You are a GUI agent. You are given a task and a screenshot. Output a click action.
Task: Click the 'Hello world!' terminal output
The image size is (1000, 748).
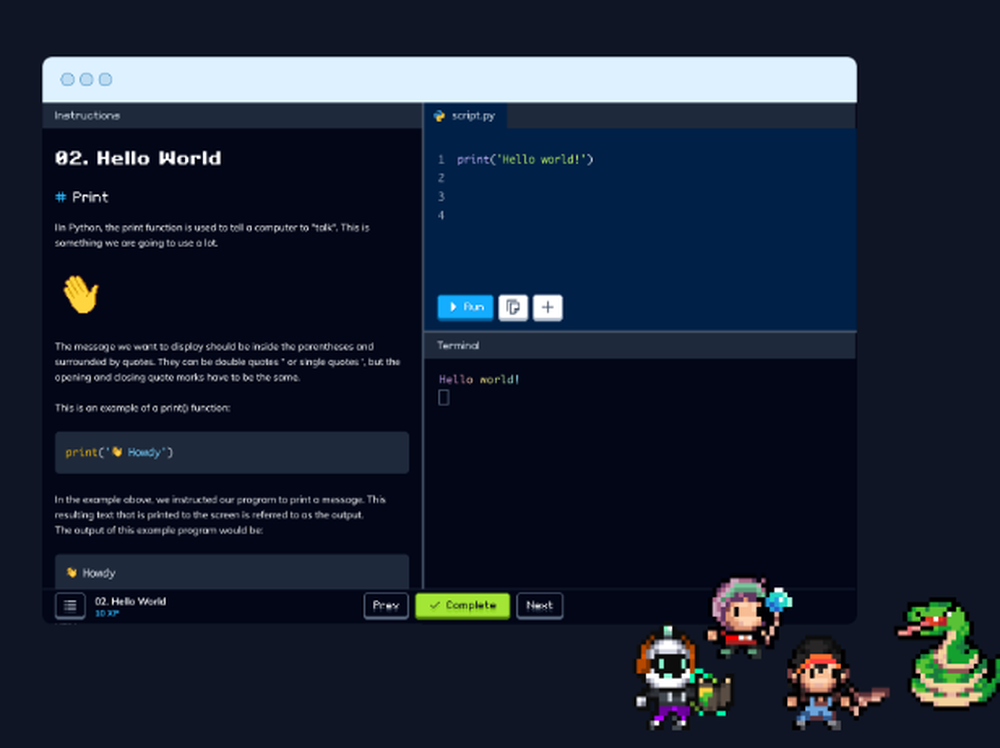(x=479, y=379)
